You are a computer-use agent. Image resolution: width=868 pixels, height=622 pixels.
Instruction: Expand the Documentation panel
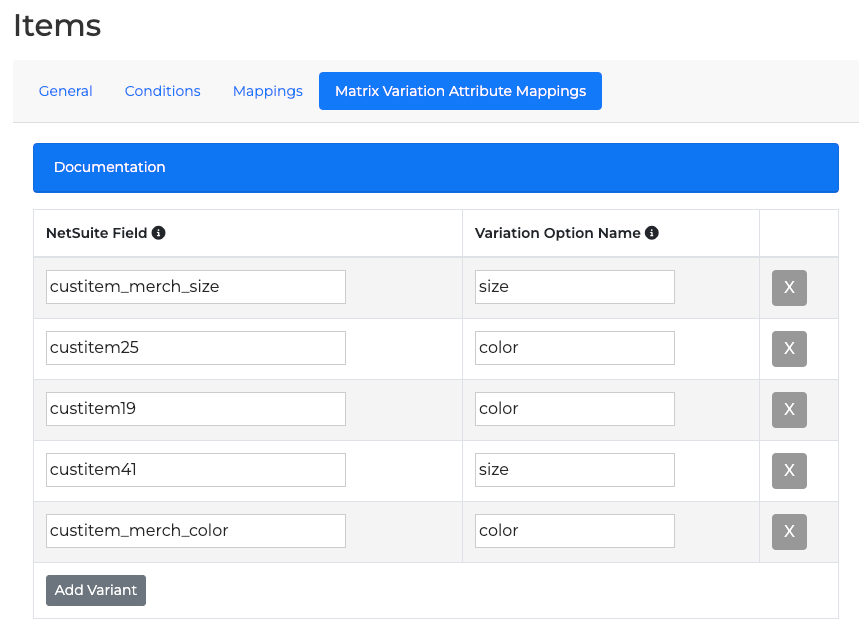(435, 168)
